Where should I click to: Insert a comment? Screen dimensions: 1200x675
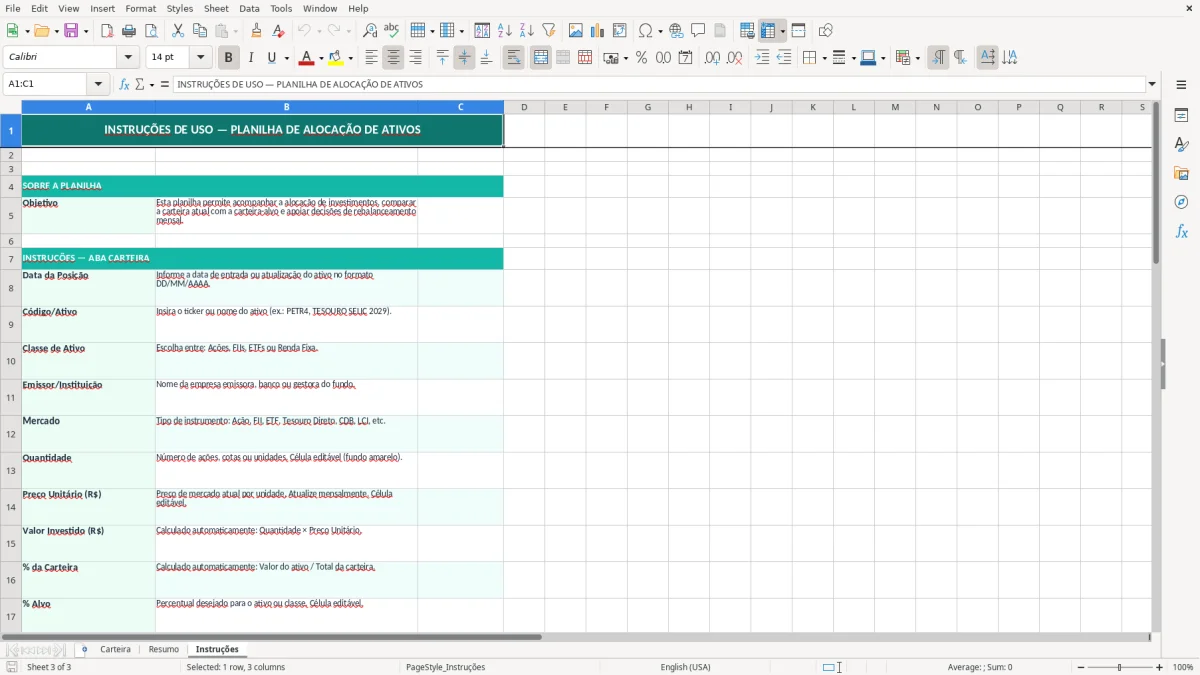click(698, 31)
